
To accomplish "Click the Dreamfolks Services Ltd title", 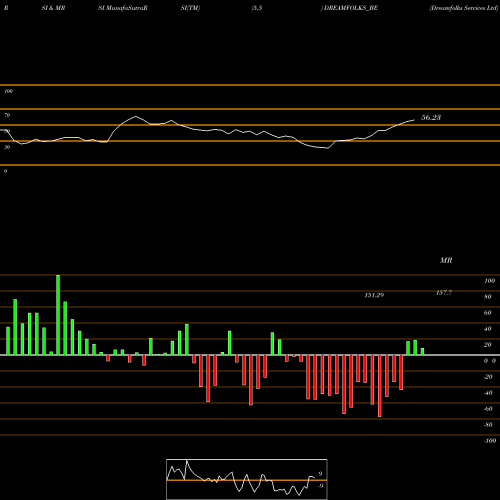I will click(x=464, y=8).
